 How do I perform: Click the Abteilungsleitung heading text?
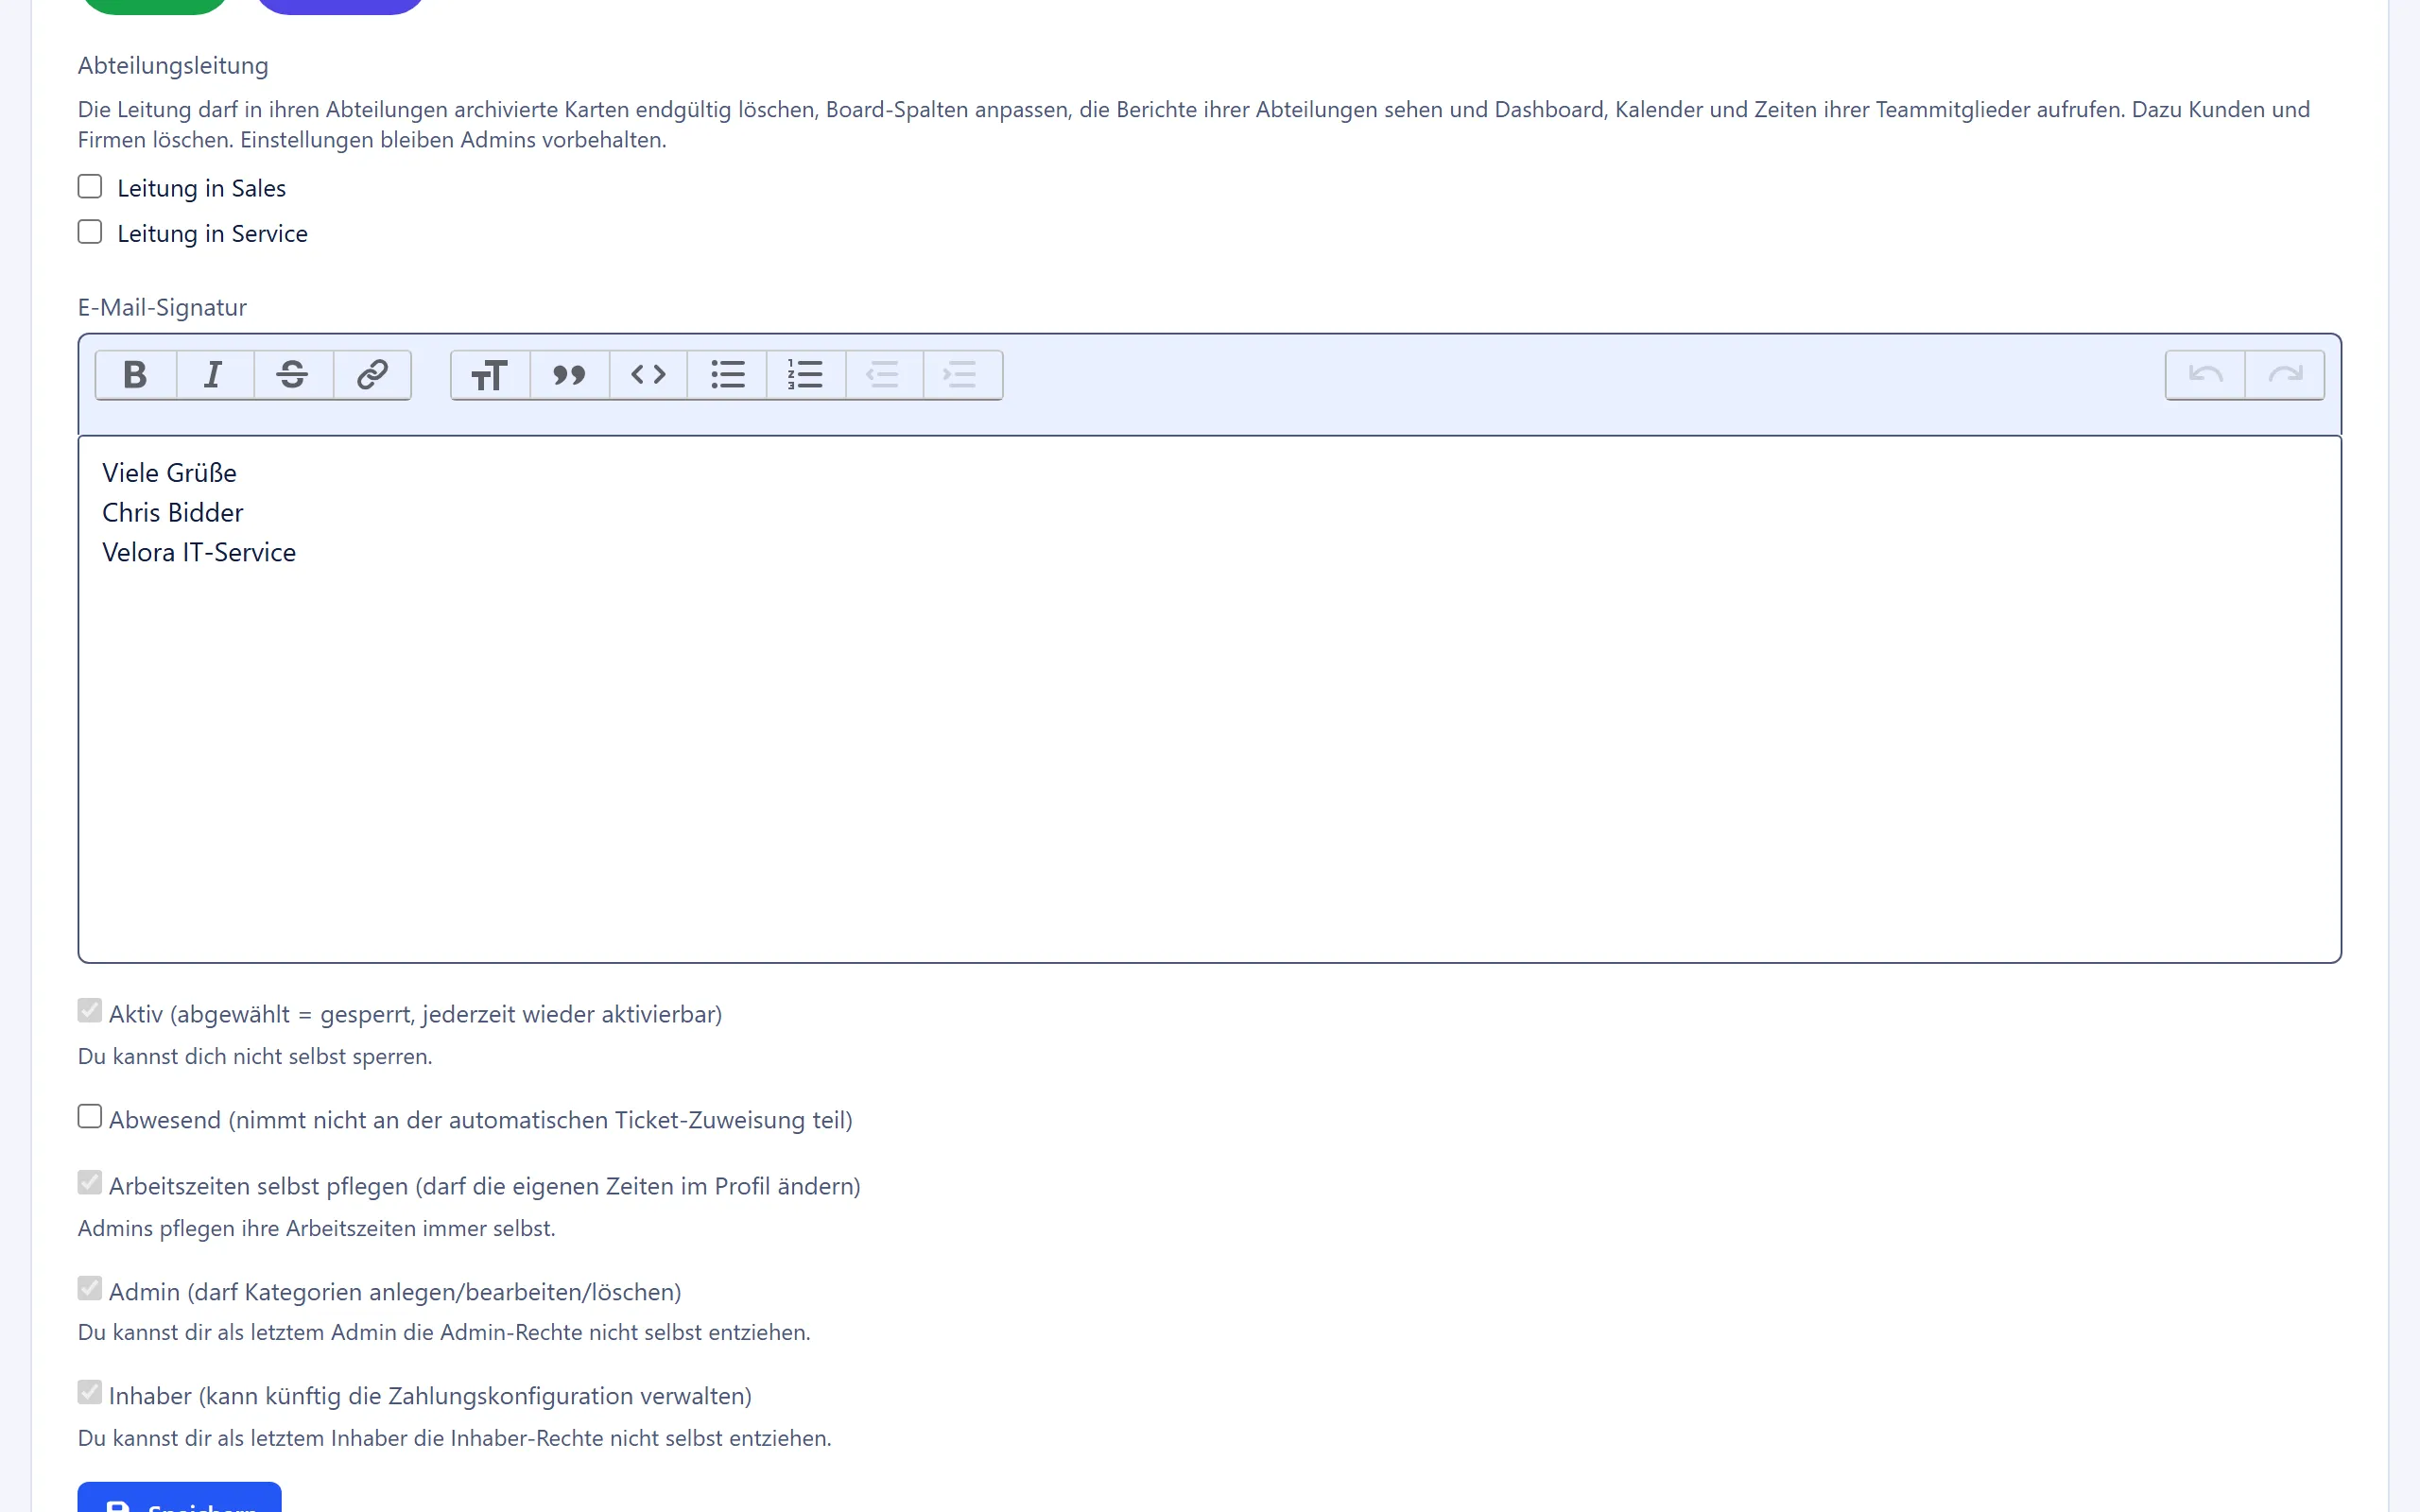[x=173, y=66]
